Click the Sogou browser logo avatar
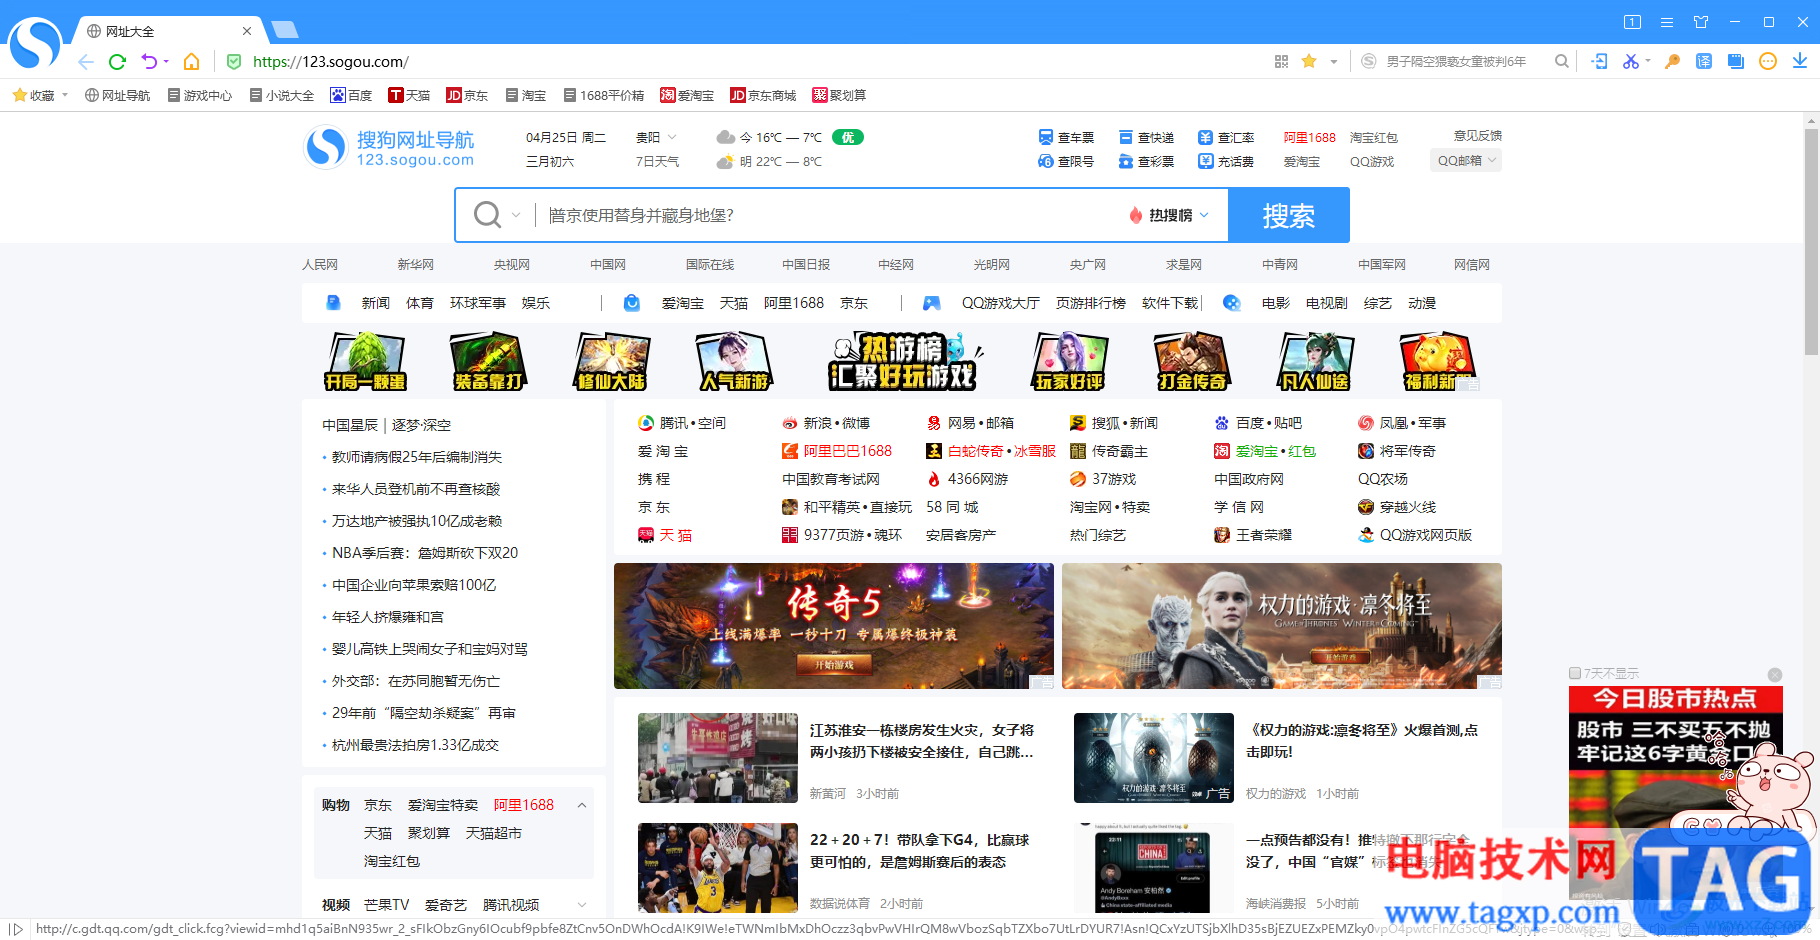The height and width of the screenshot is (940, 1820). (35, 43)
